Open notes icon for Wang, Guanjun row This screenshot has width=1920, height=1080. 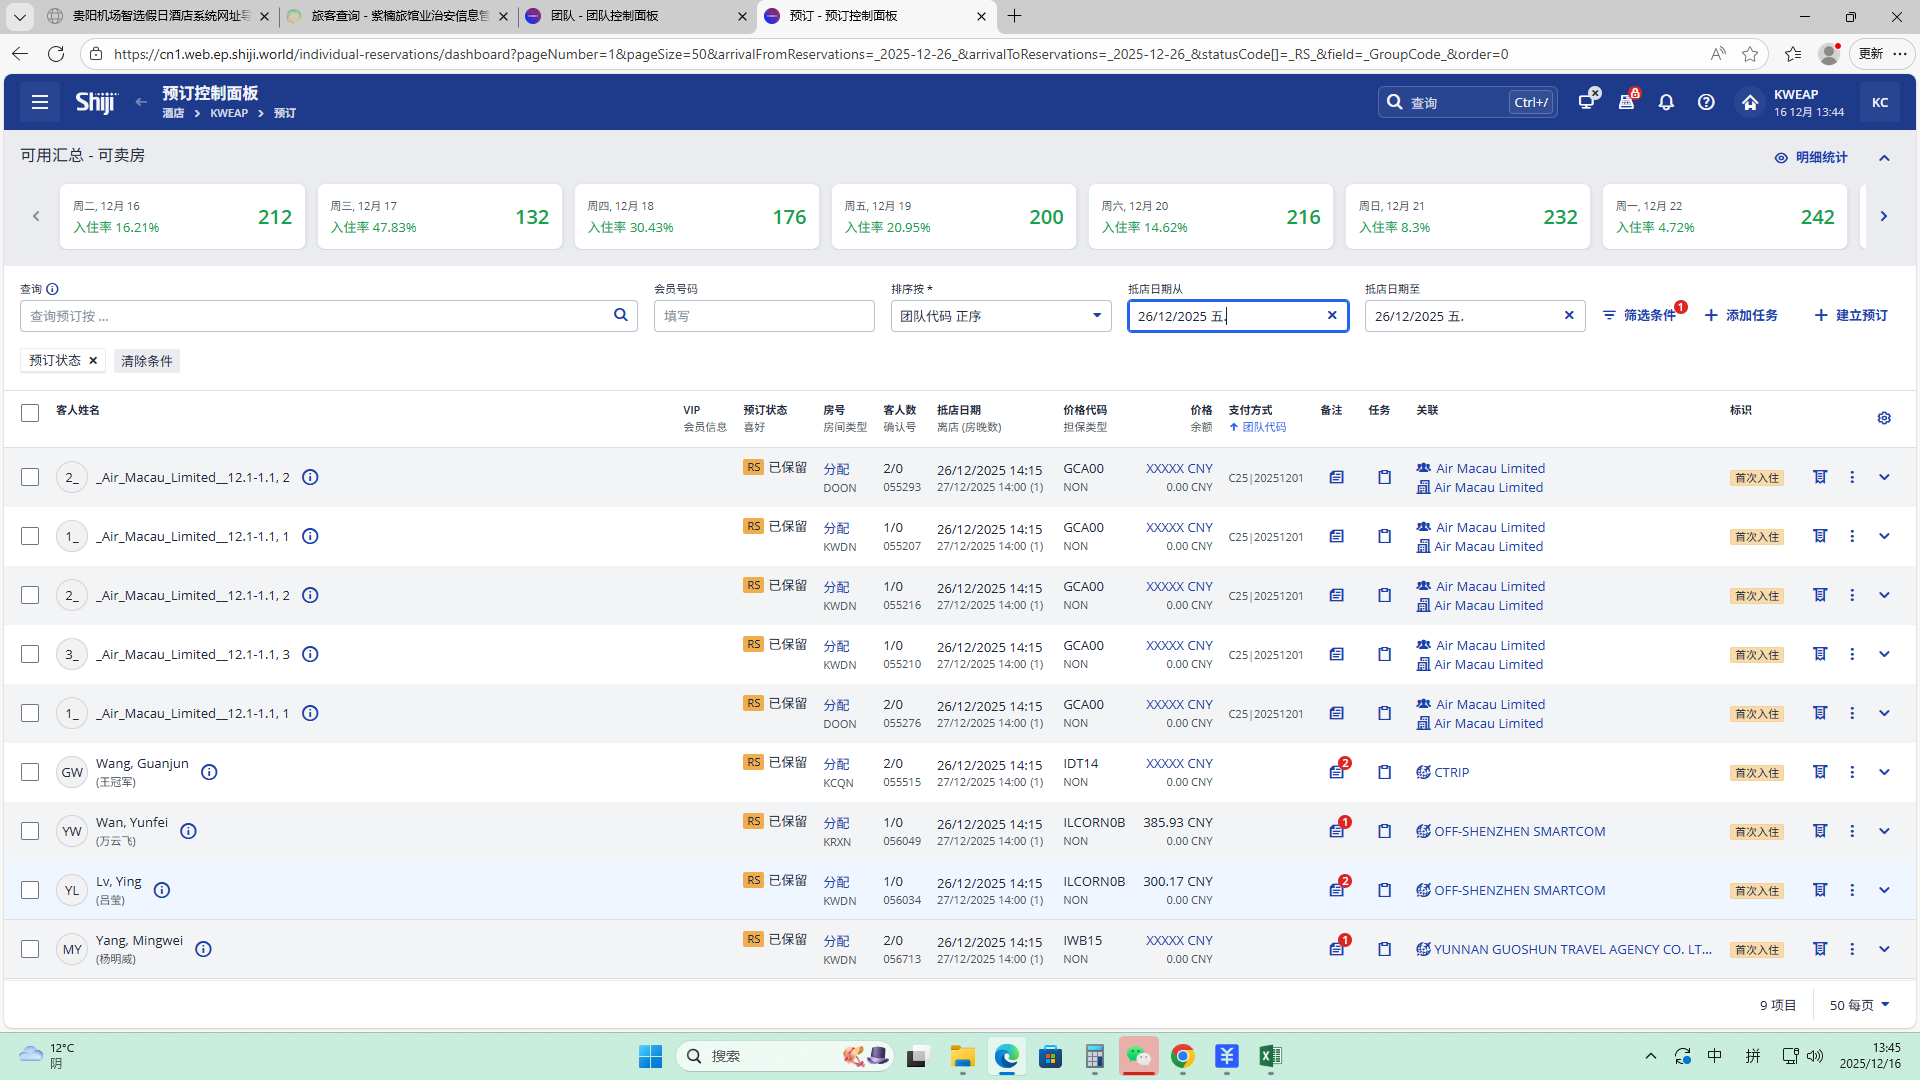(x=1337, y=772)
